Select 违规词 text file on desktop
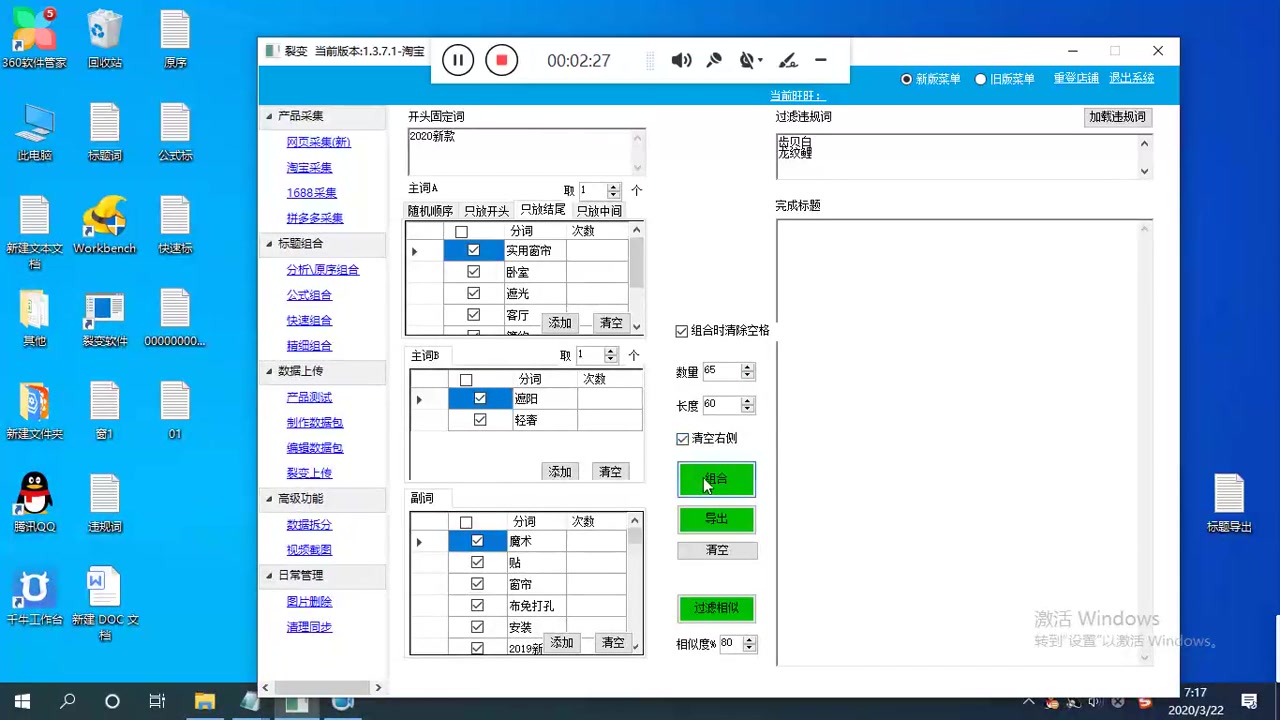 [105, 503]
